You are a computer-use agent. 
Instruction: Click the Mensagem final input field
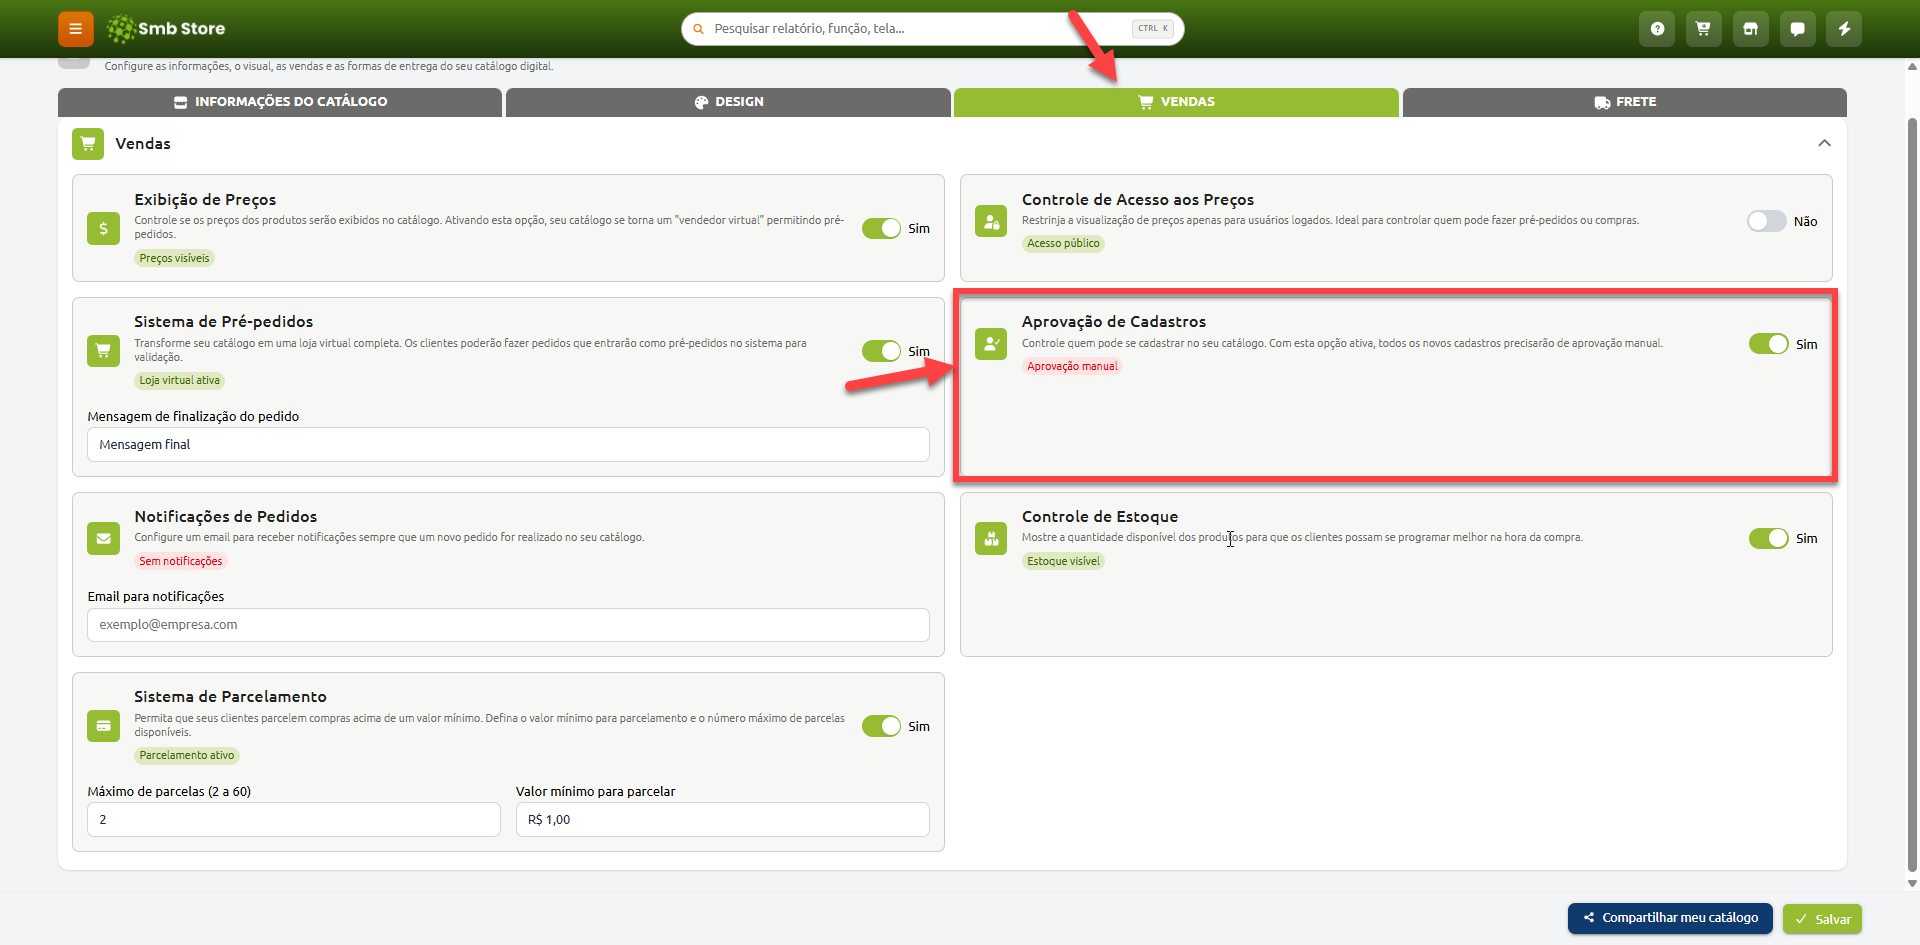[508, 445]
